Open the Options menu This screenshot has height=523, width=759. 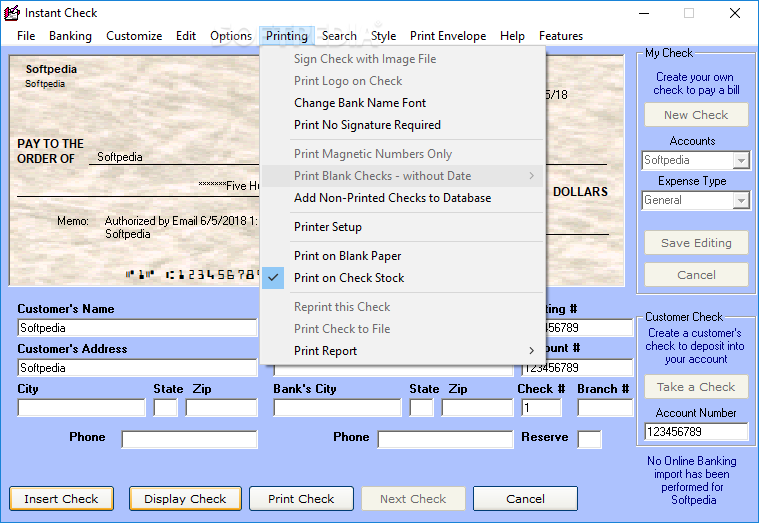[x=231, y=36]
